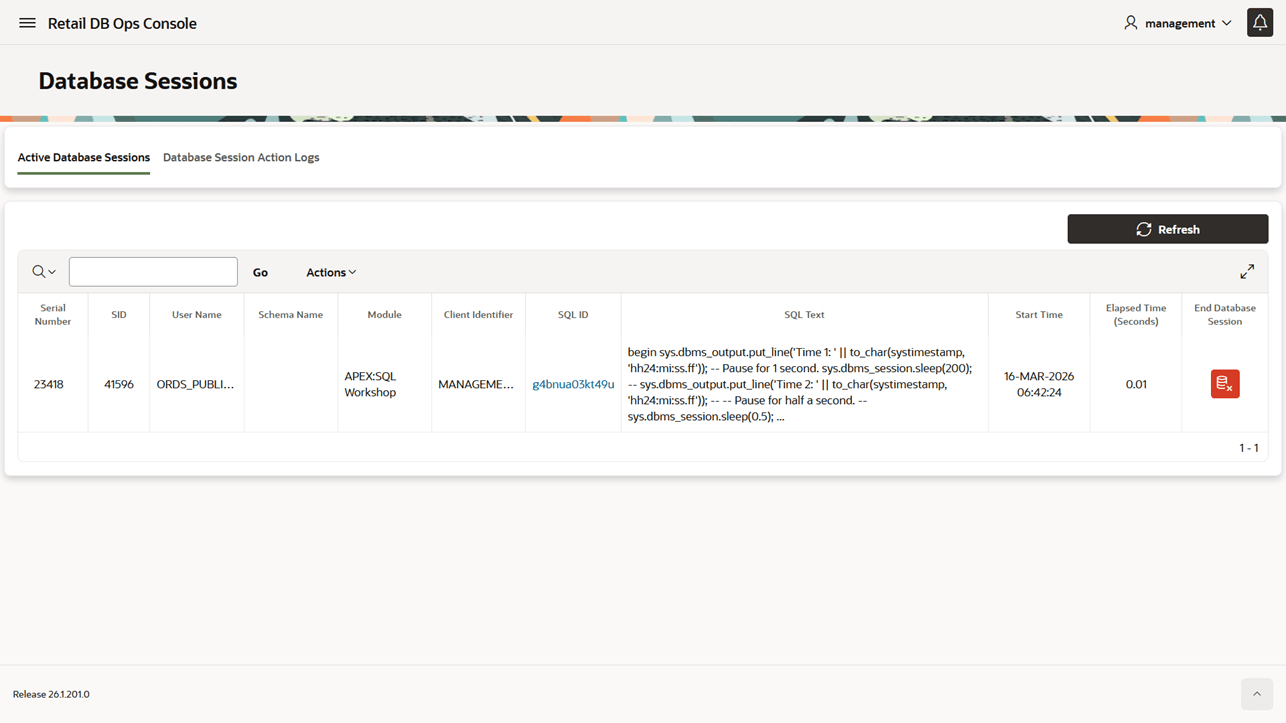
Task: Switch to Active Database Sessions tab
Action: point(84,158)
